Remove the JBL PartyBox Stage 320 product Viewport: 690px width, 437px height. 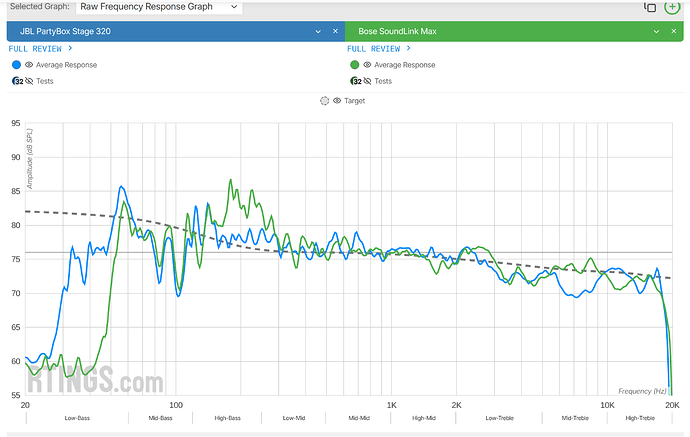pyautogui.click(x=335, y=31)
